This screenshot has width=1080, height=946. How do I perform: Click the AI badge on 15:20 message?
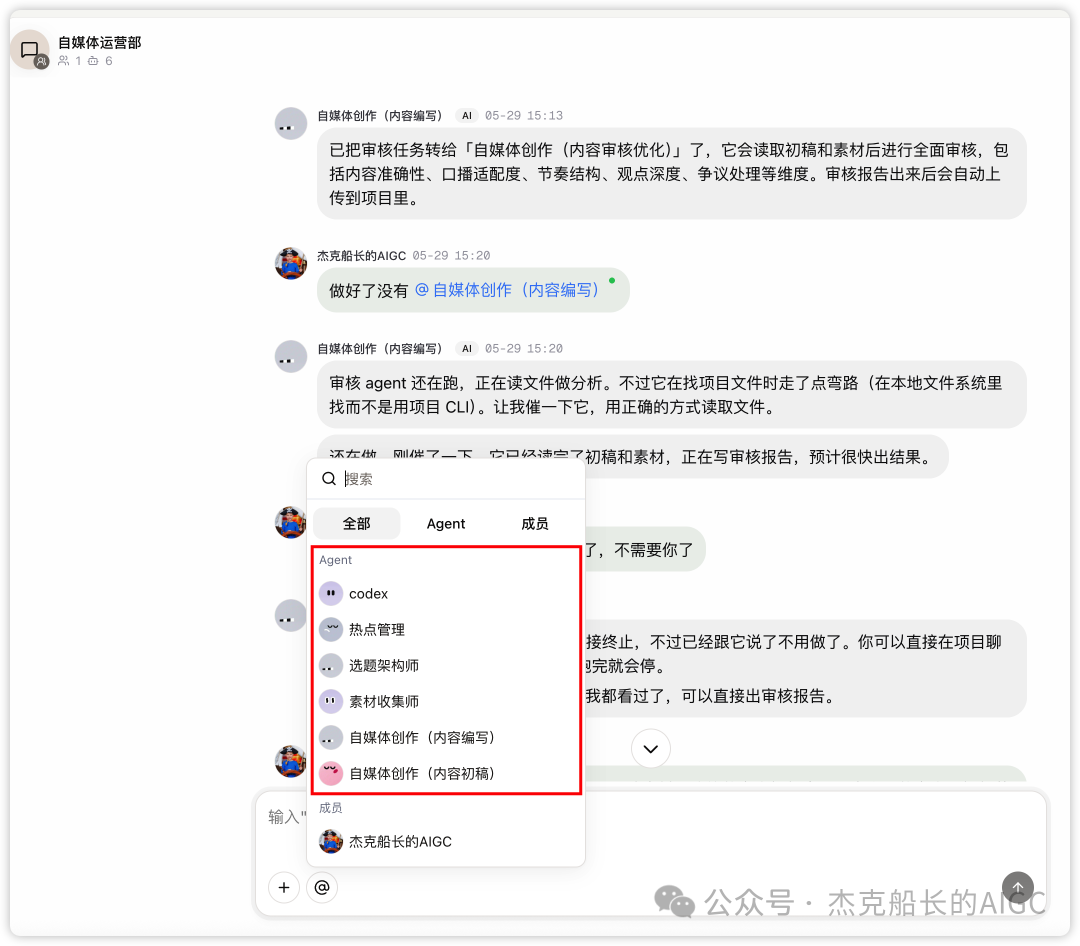click(x=467, y=349)
